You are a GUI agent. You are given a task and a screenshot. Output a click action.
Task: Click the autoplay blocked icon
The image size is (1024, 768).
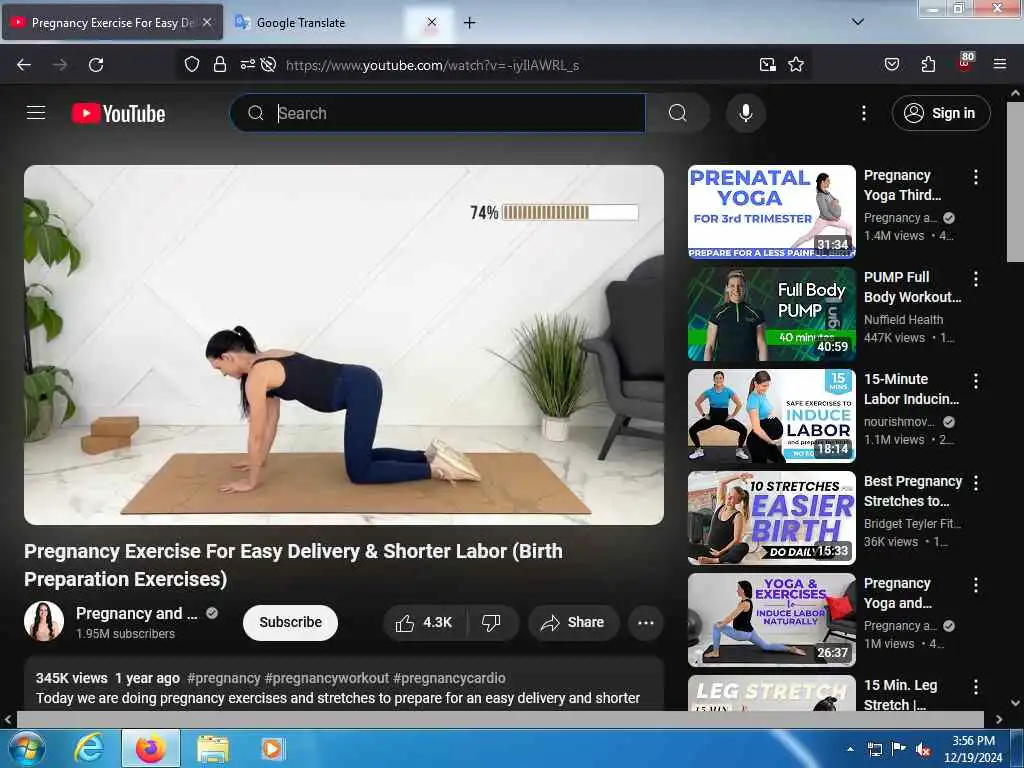click(268, 64)
